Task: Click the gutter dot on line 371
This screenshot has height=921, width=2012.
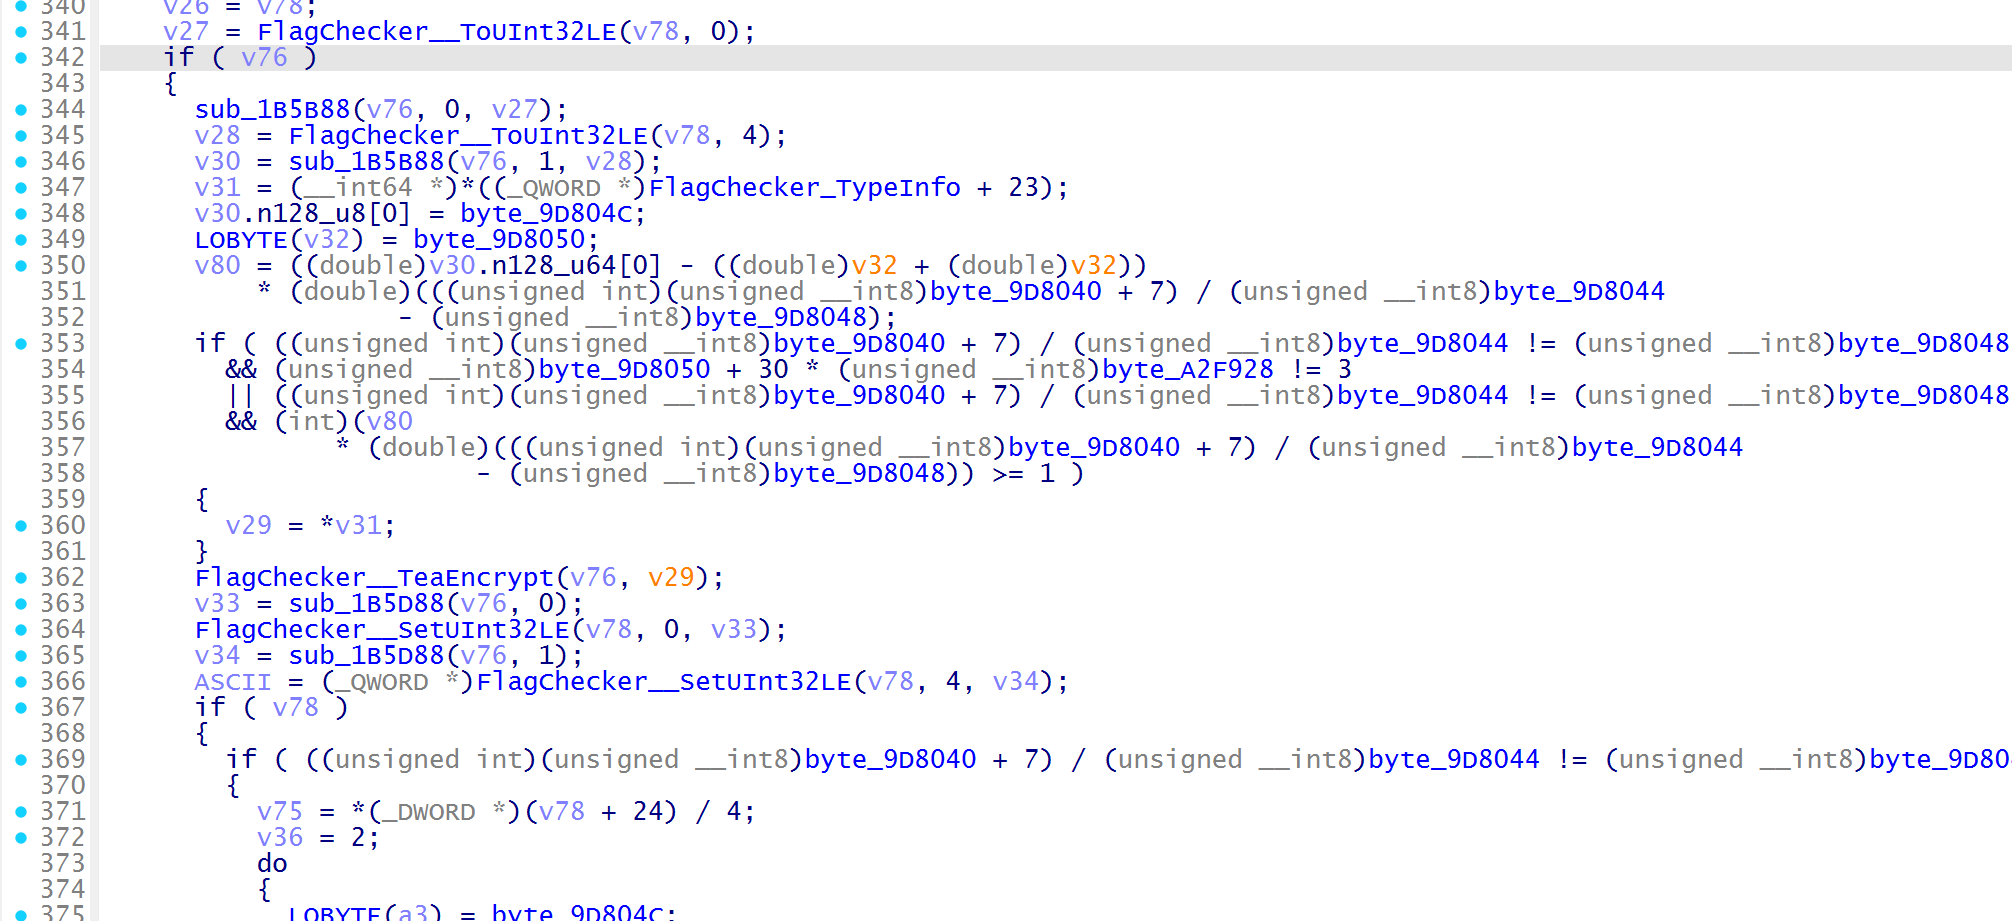Action: tap(21, 812)
